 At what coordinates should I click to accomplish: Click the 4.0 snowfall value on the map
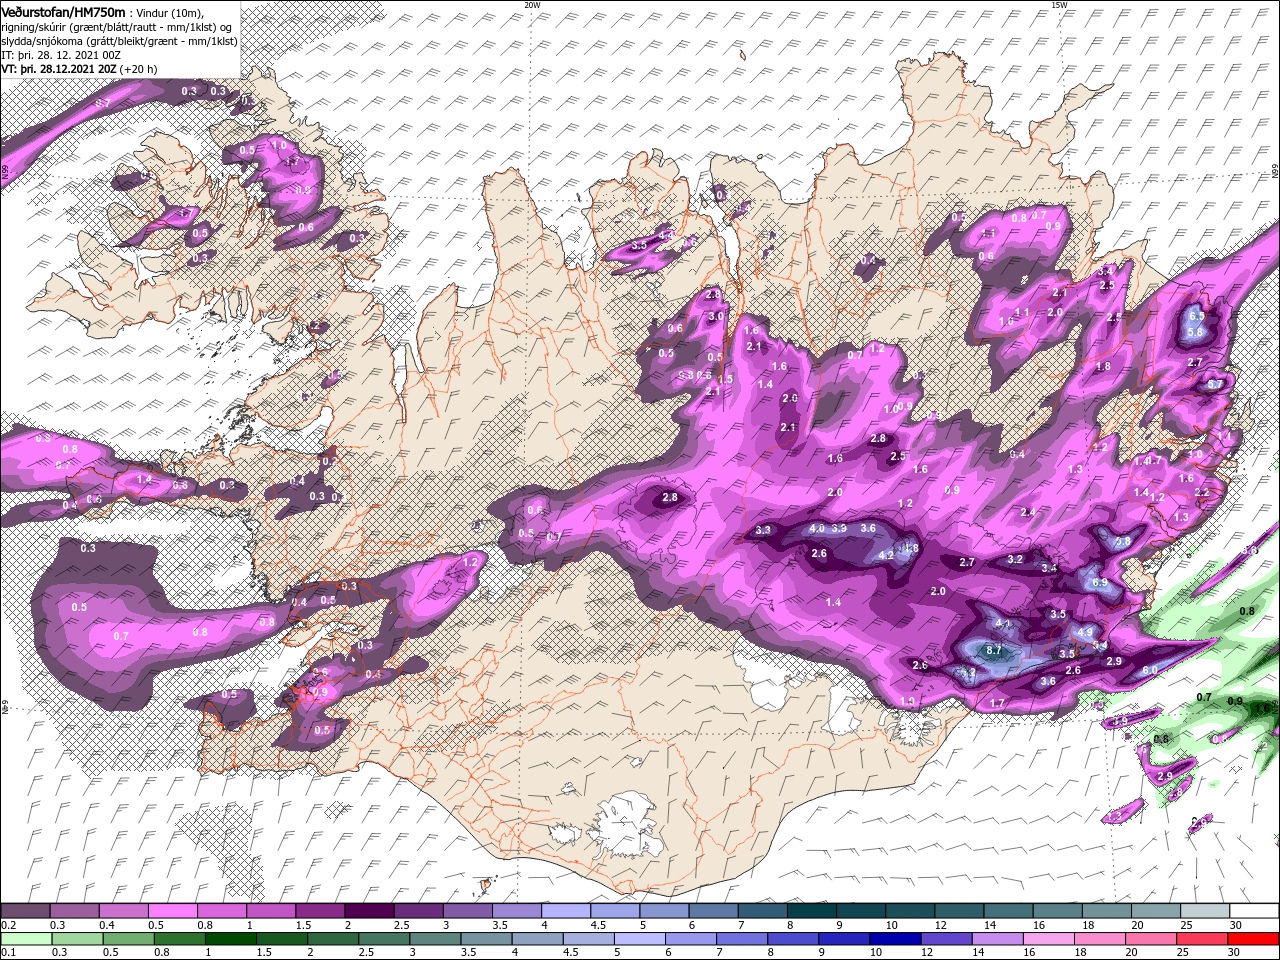pos(817,528)
